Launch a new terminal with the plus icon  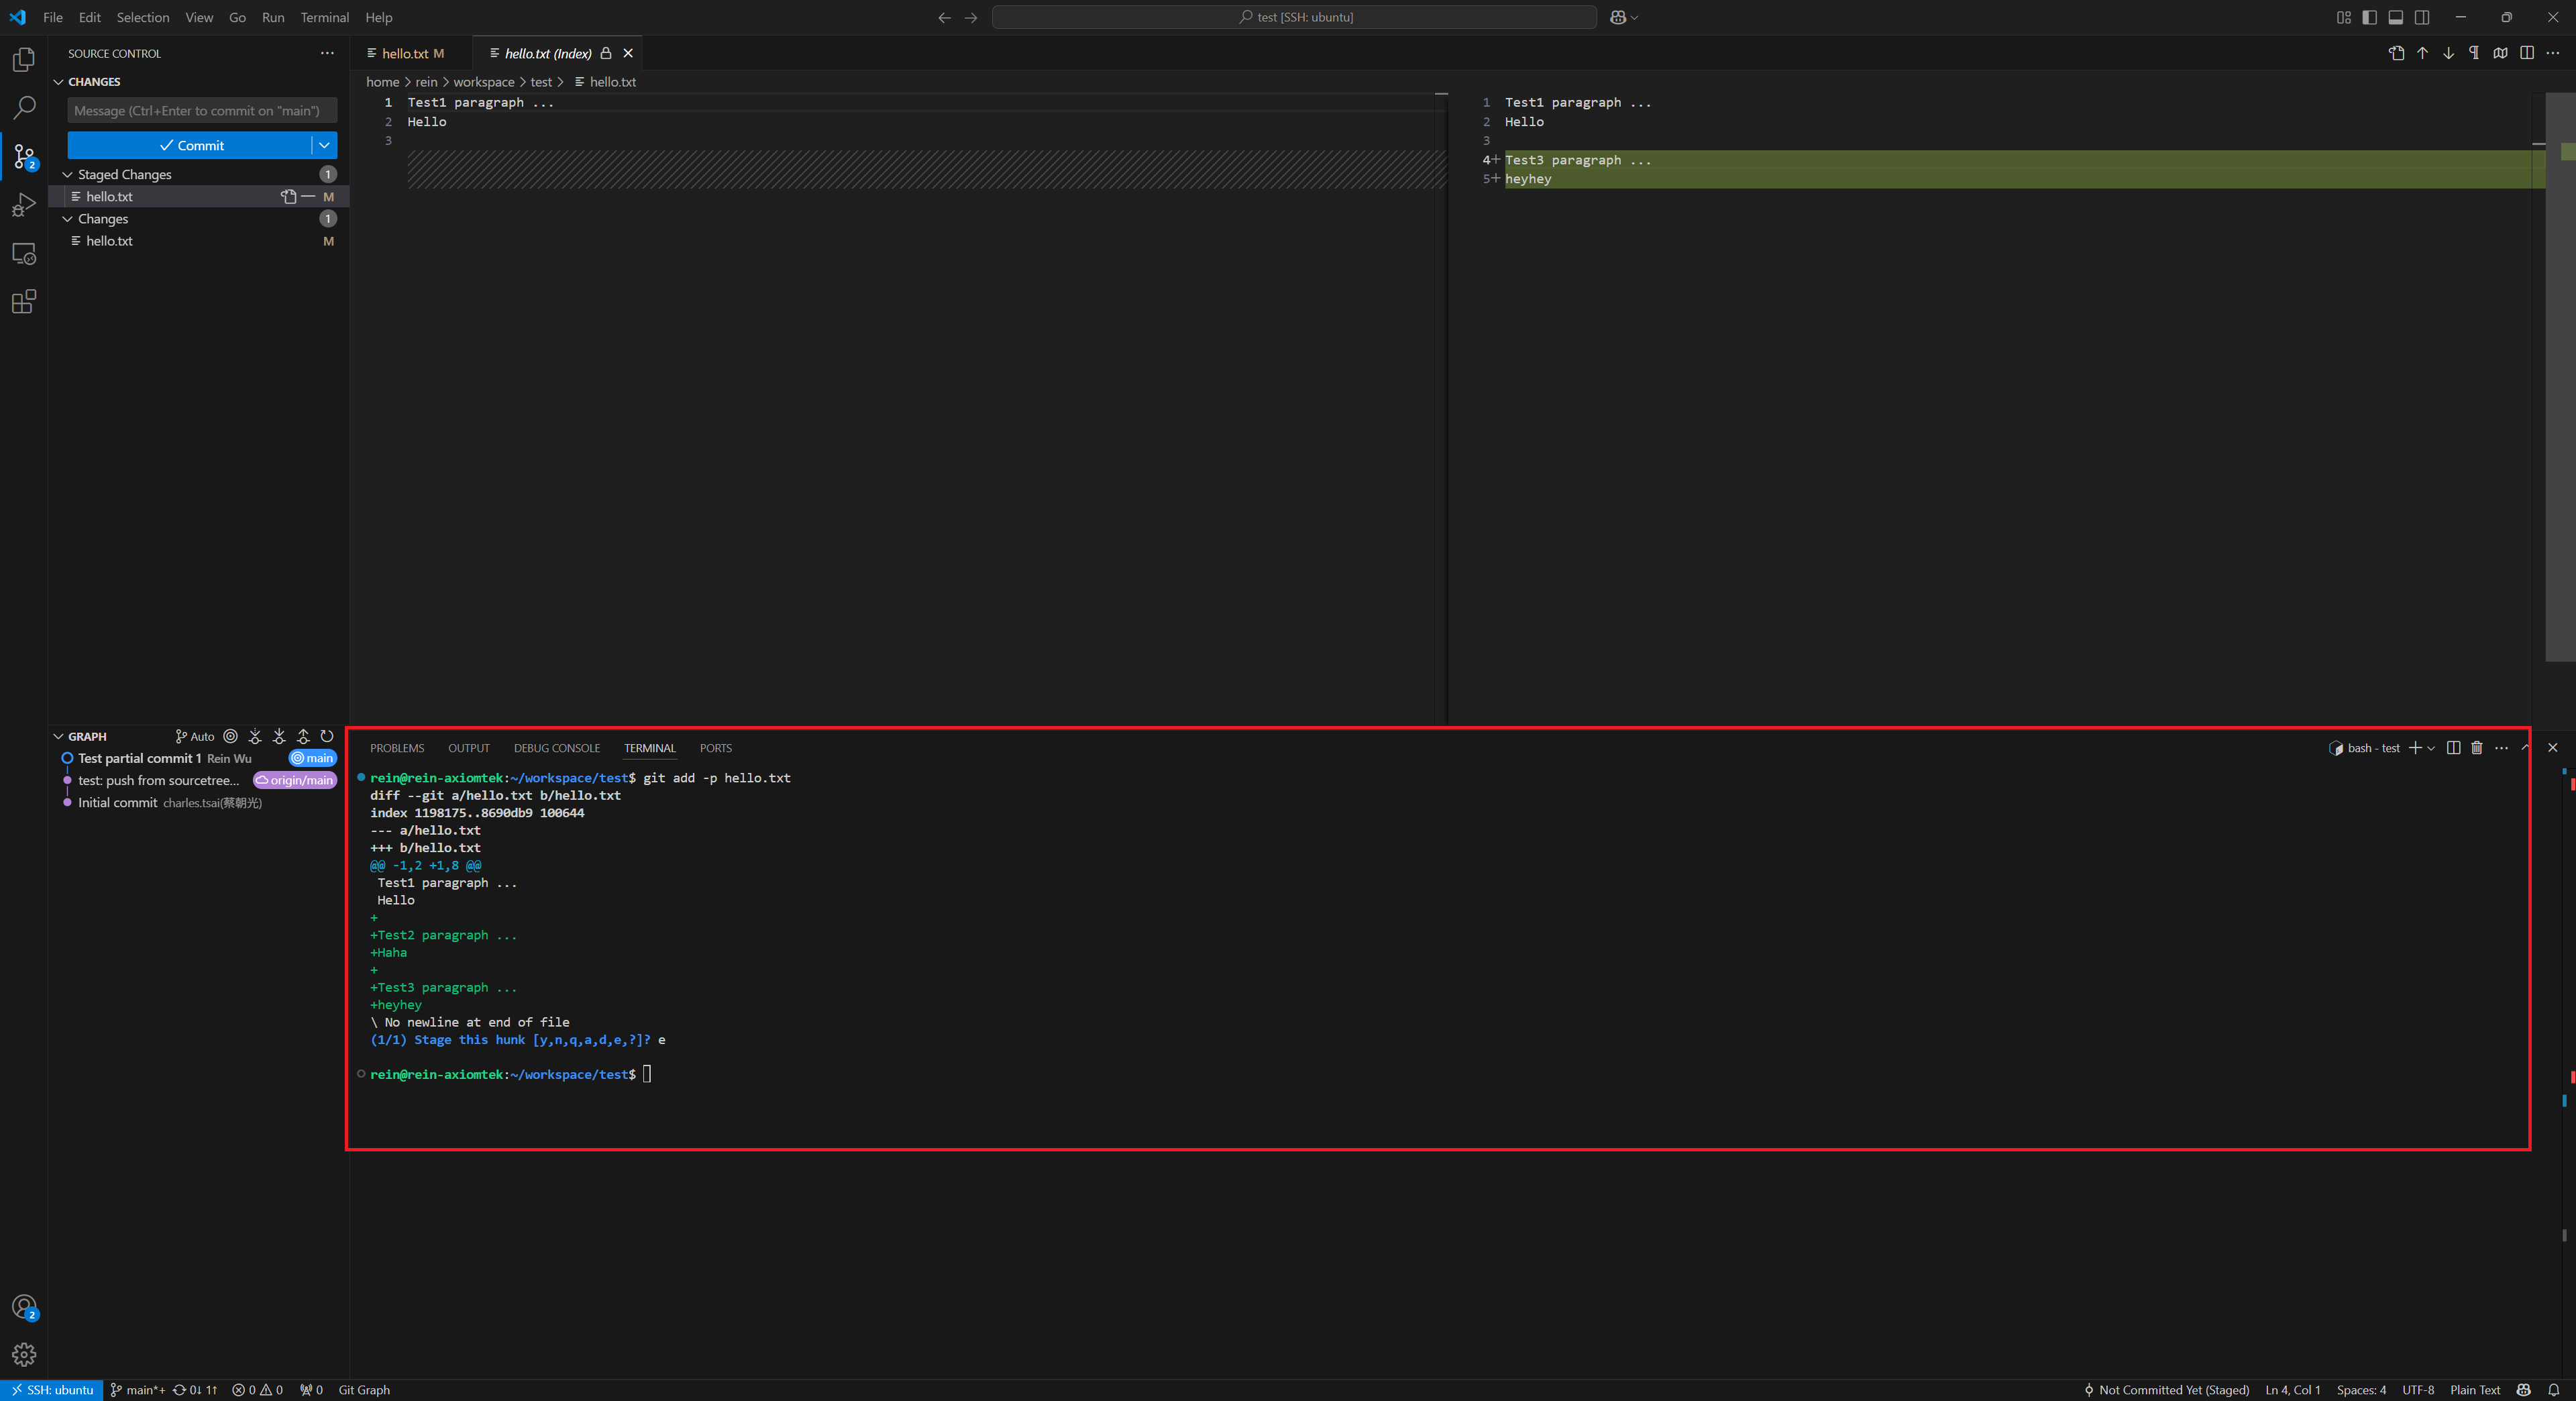(2416, 748)
